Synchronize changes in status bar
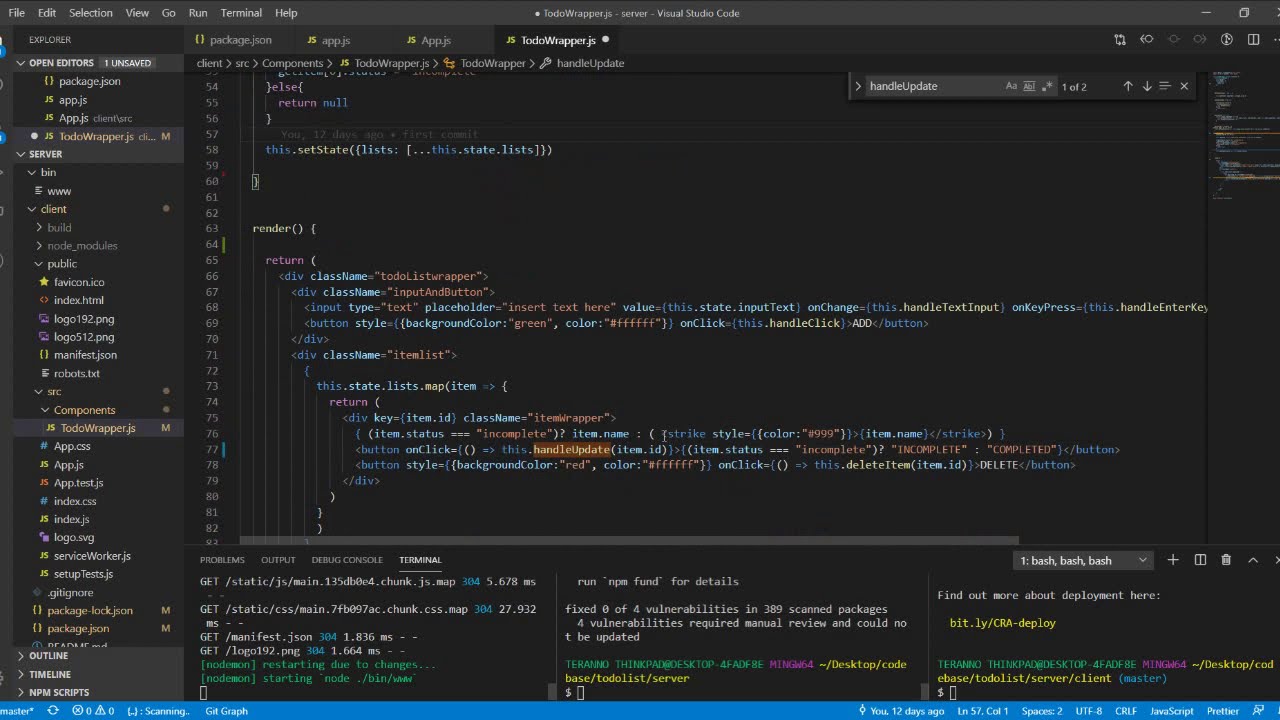The image size is (1280, 720). click(x=53, y=711)
